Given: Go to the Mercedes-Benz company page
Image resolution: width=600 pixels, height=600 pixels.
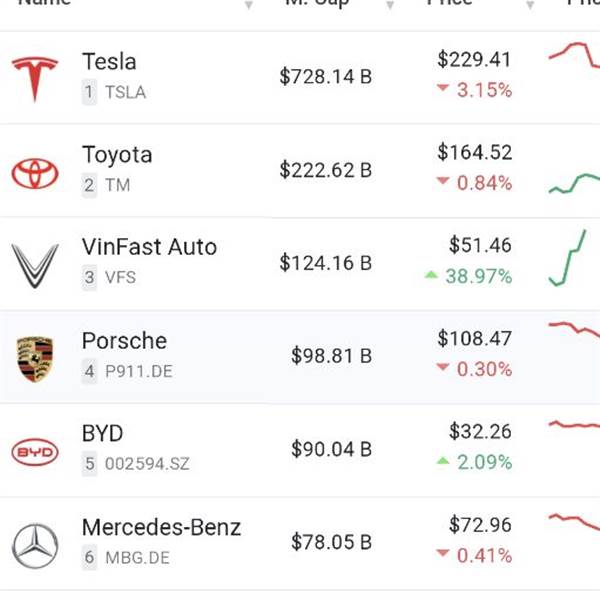Looking at the screenshot, I should click(x=161, y=527).
